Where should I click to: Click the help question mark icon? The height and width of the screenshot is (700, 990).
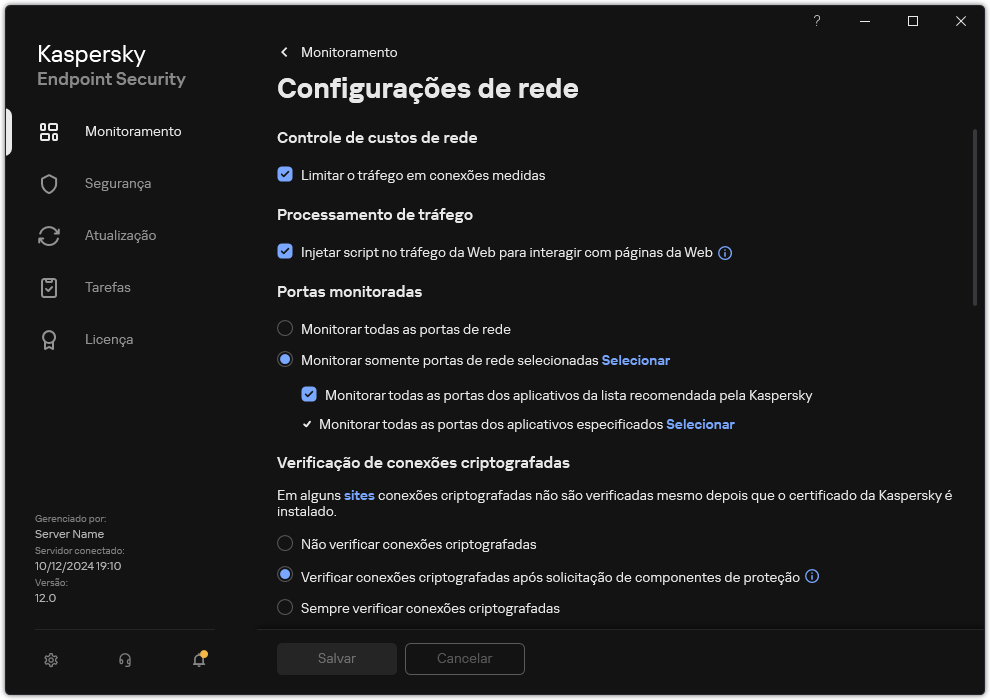point(816,21)
